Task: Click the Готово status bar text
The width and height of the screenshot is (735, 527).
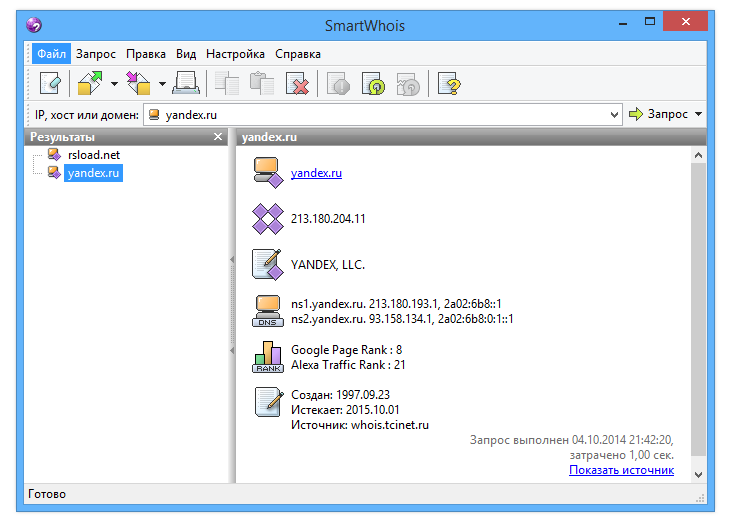Action: point(47,494)
